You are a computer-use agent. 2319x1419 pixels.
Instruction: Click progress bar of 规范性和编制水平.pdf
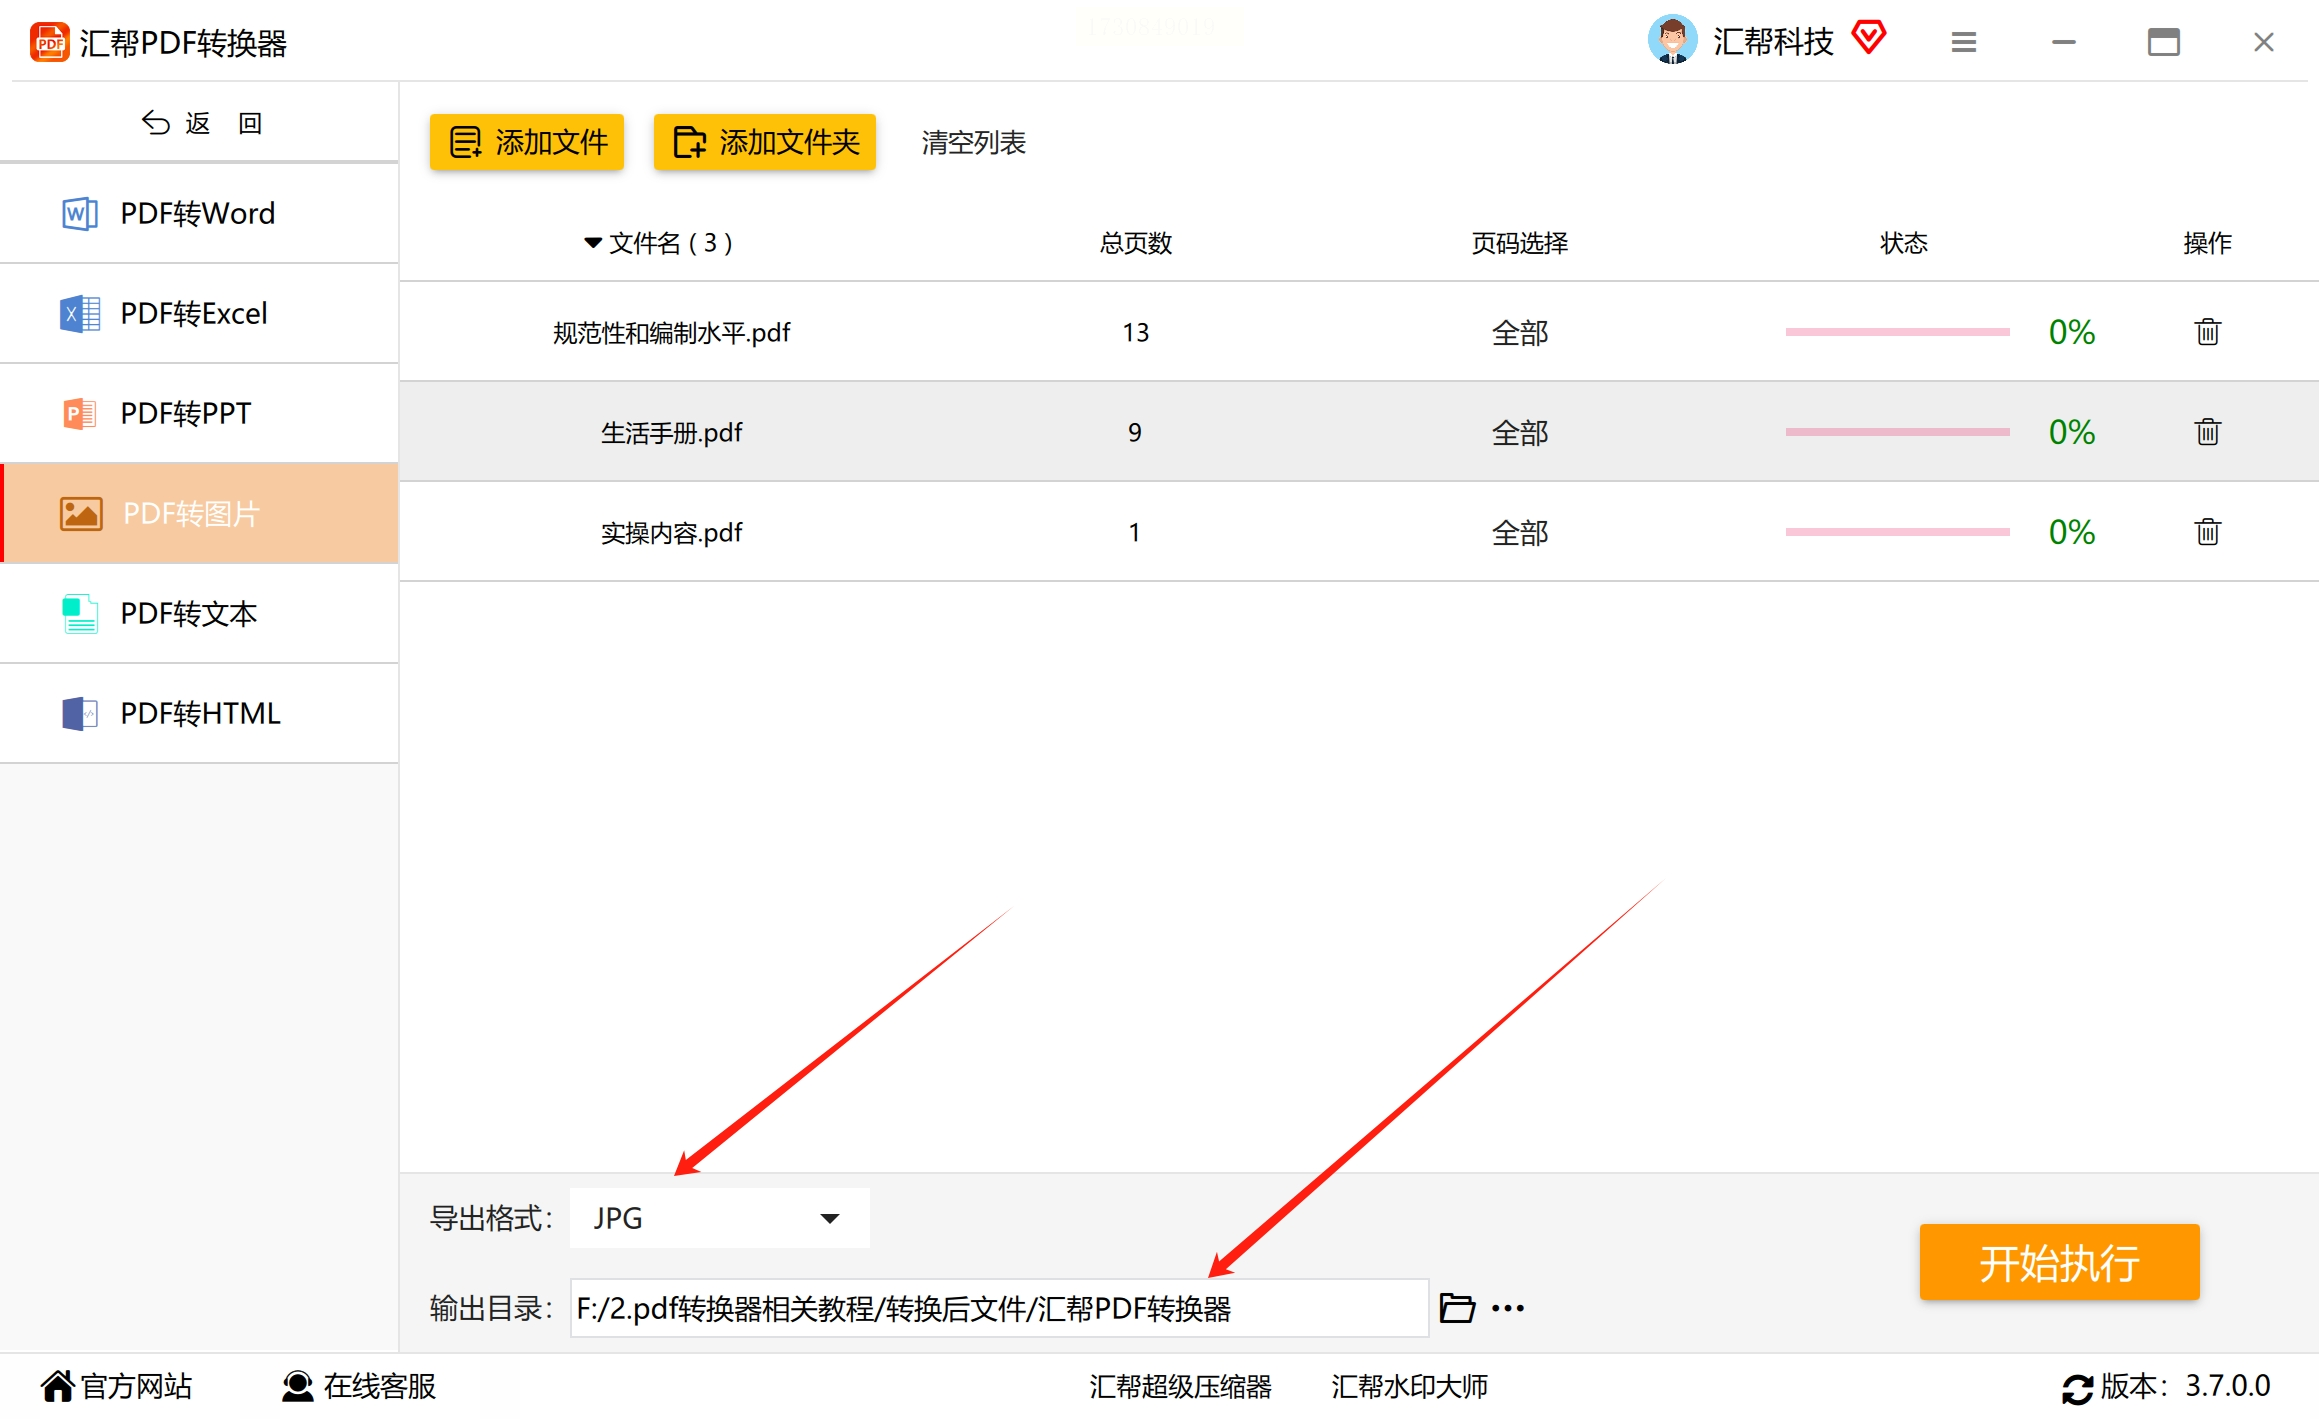(x=1898, y=331)
